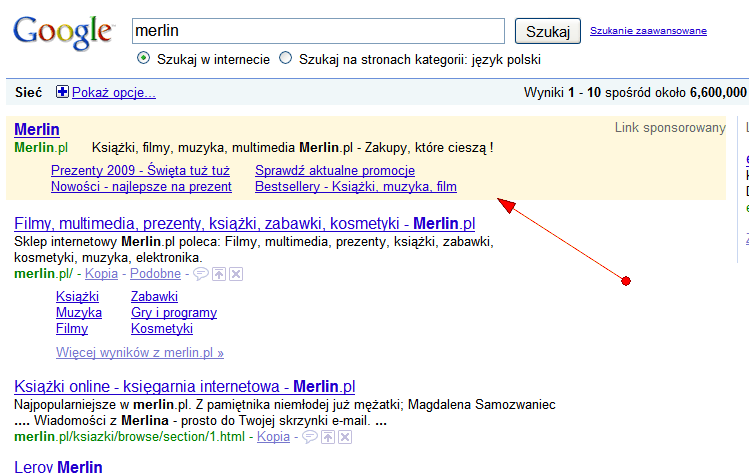Open 'Kopia' link of ksiazki/browse result

[273, 437]
